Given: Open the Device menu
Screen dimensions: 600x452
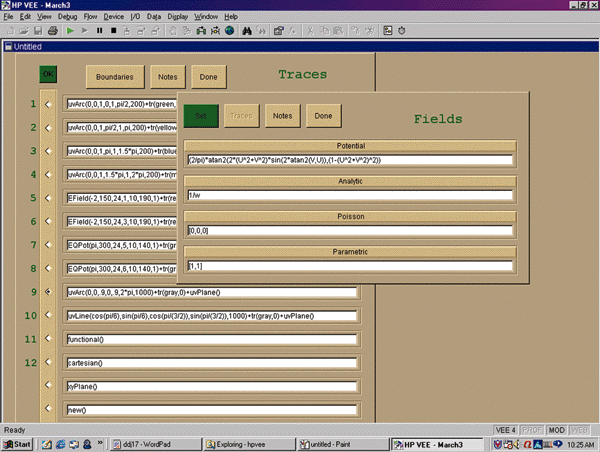Looking at the screenshot, I should (x=114, y=17).
